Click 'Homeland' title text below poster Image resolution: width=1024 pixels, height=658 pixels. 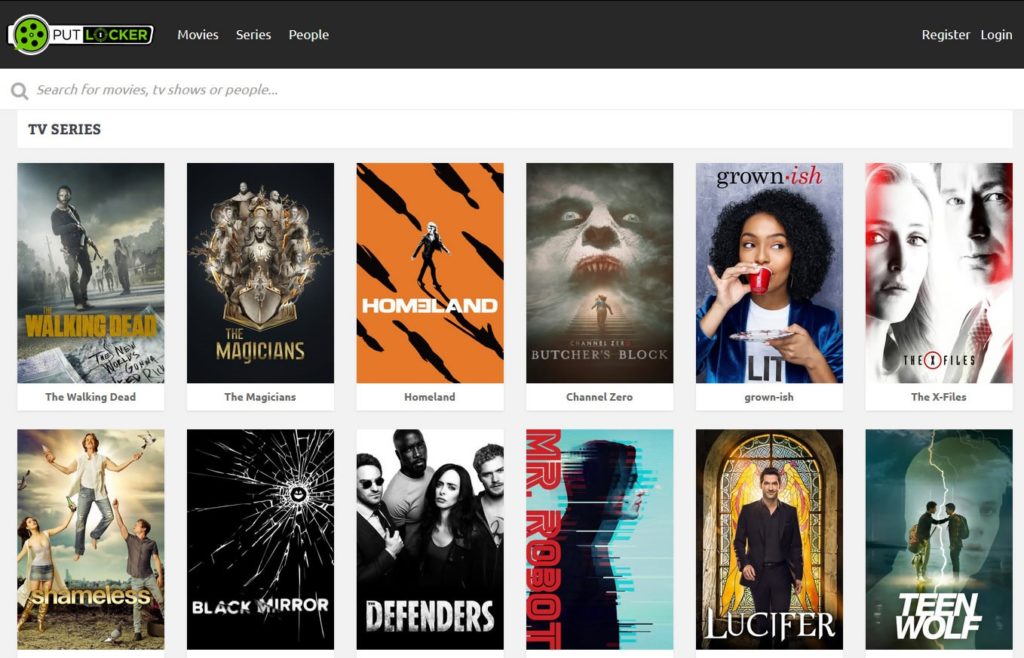point(430,397)
